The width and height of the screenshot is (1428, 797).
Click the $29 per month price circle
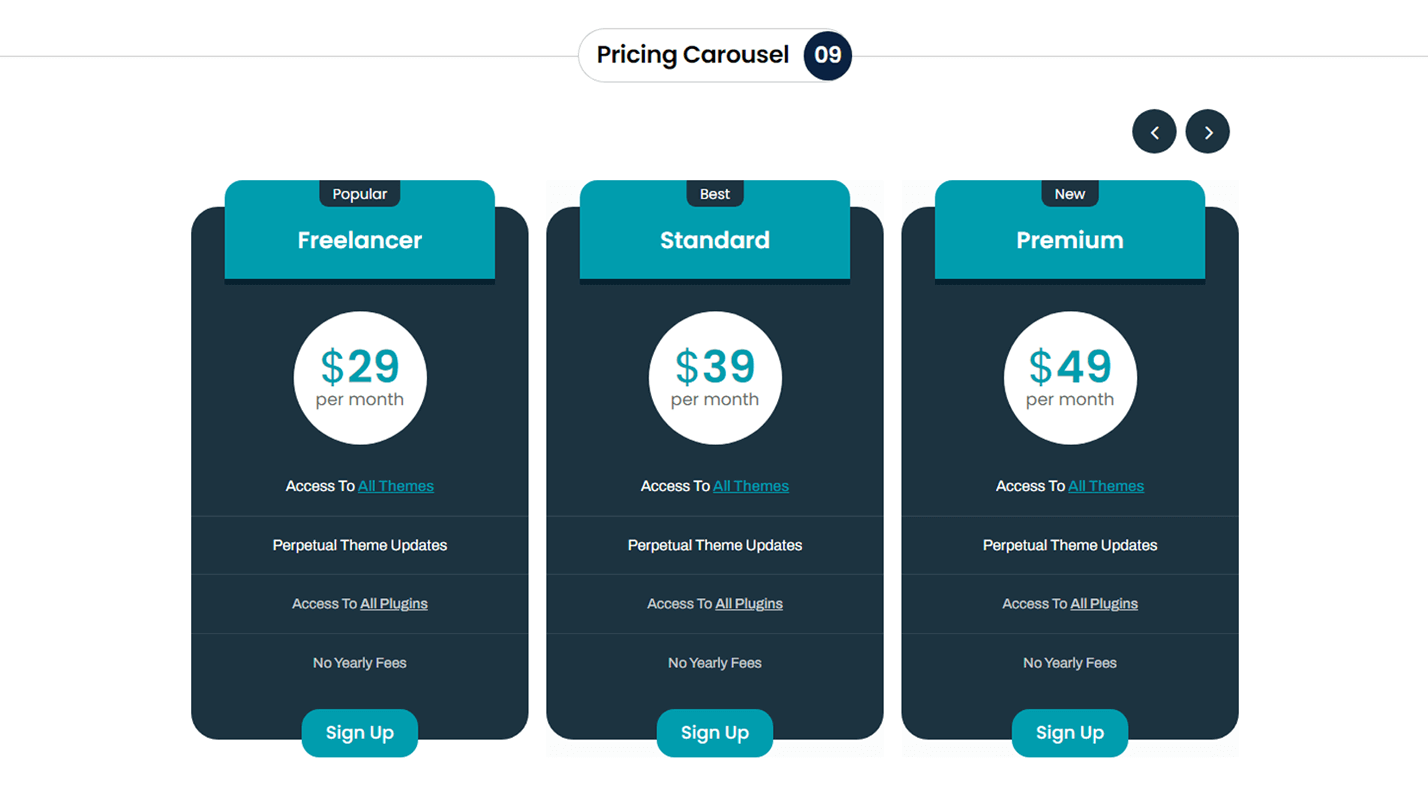tap(360, 378)
